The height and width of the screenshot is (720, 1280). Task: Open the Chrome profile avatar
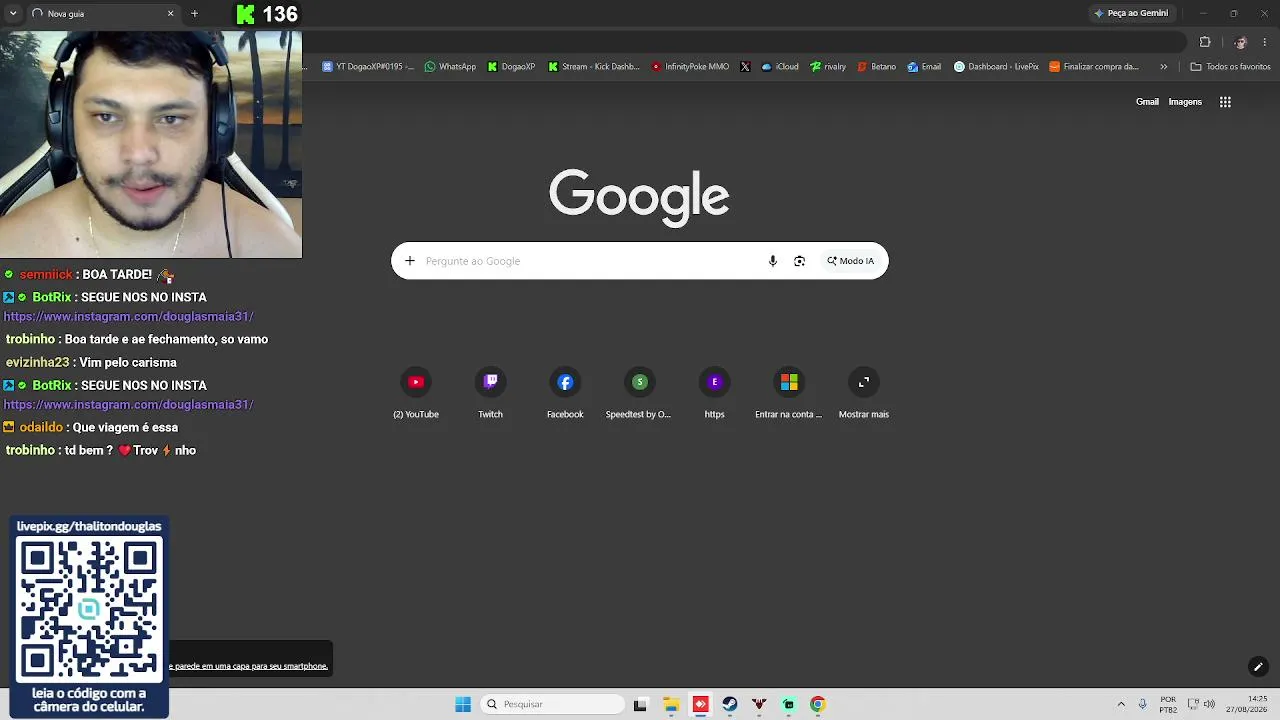1241,42
